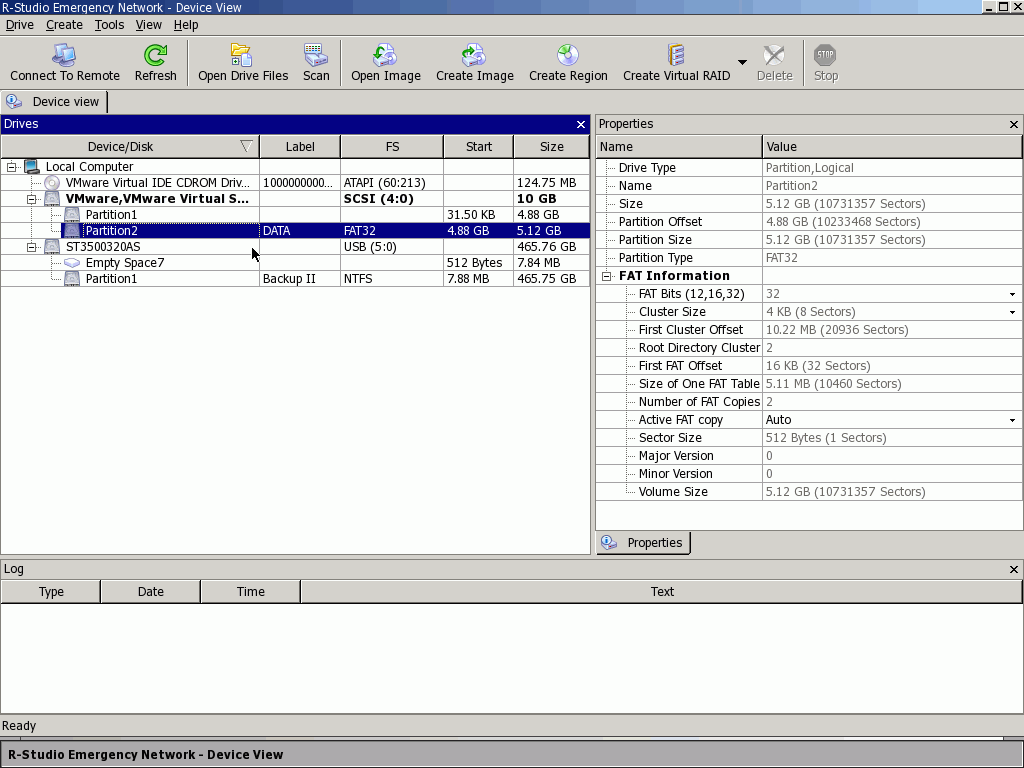
Task: Click the Log Time column header
Action: point(250,592)
